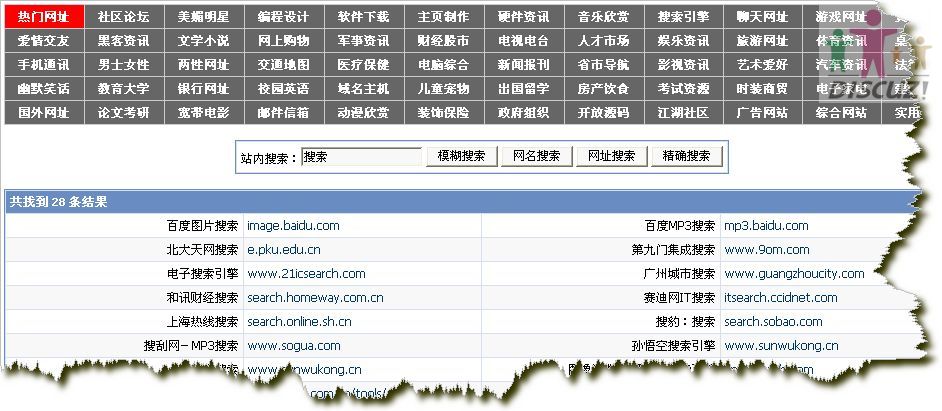Go to 医疗保健 category
The image size is (942, 411).
(x=364, y=65)
